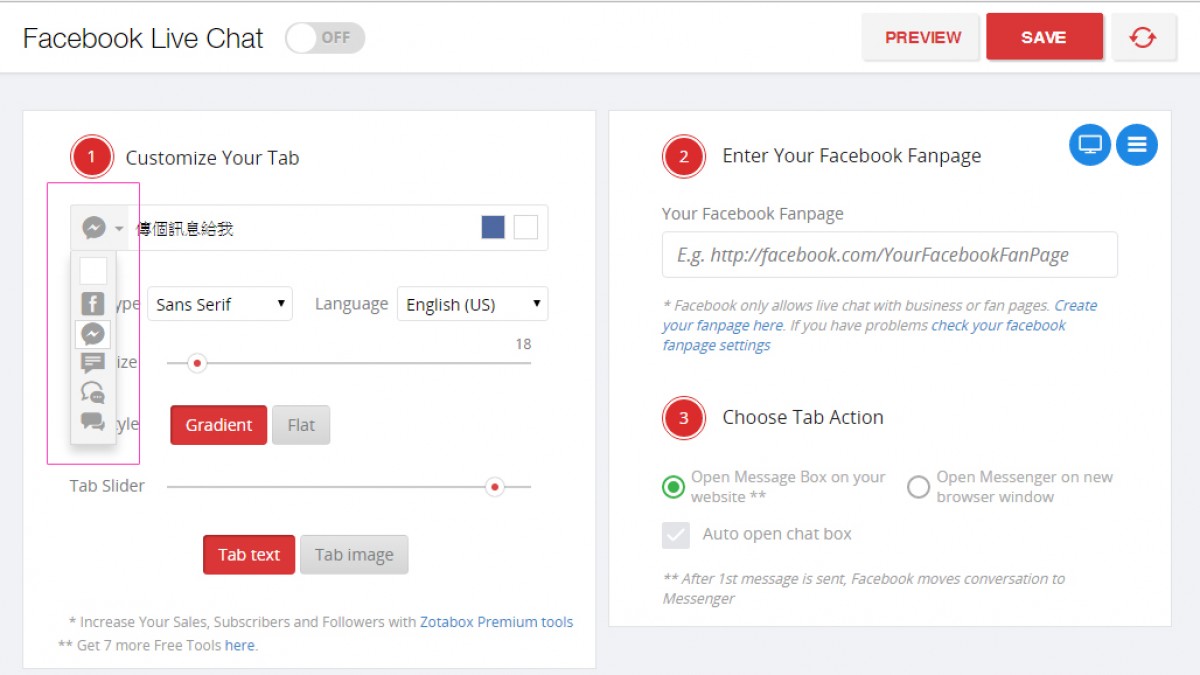Select the Gradient style button
This screenshot has width=1200, height=675.
pyautogui.click(x=219, y=425)
